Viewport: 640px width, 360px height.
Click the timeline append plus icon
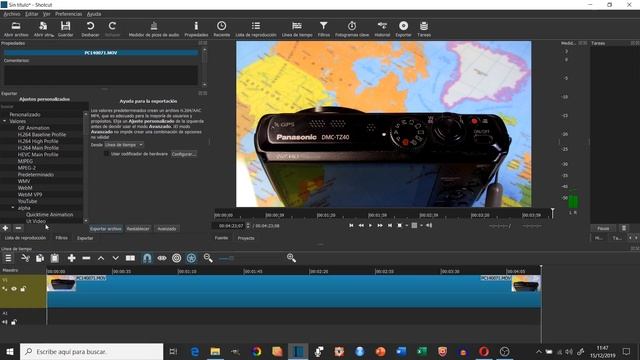(71, 258)
